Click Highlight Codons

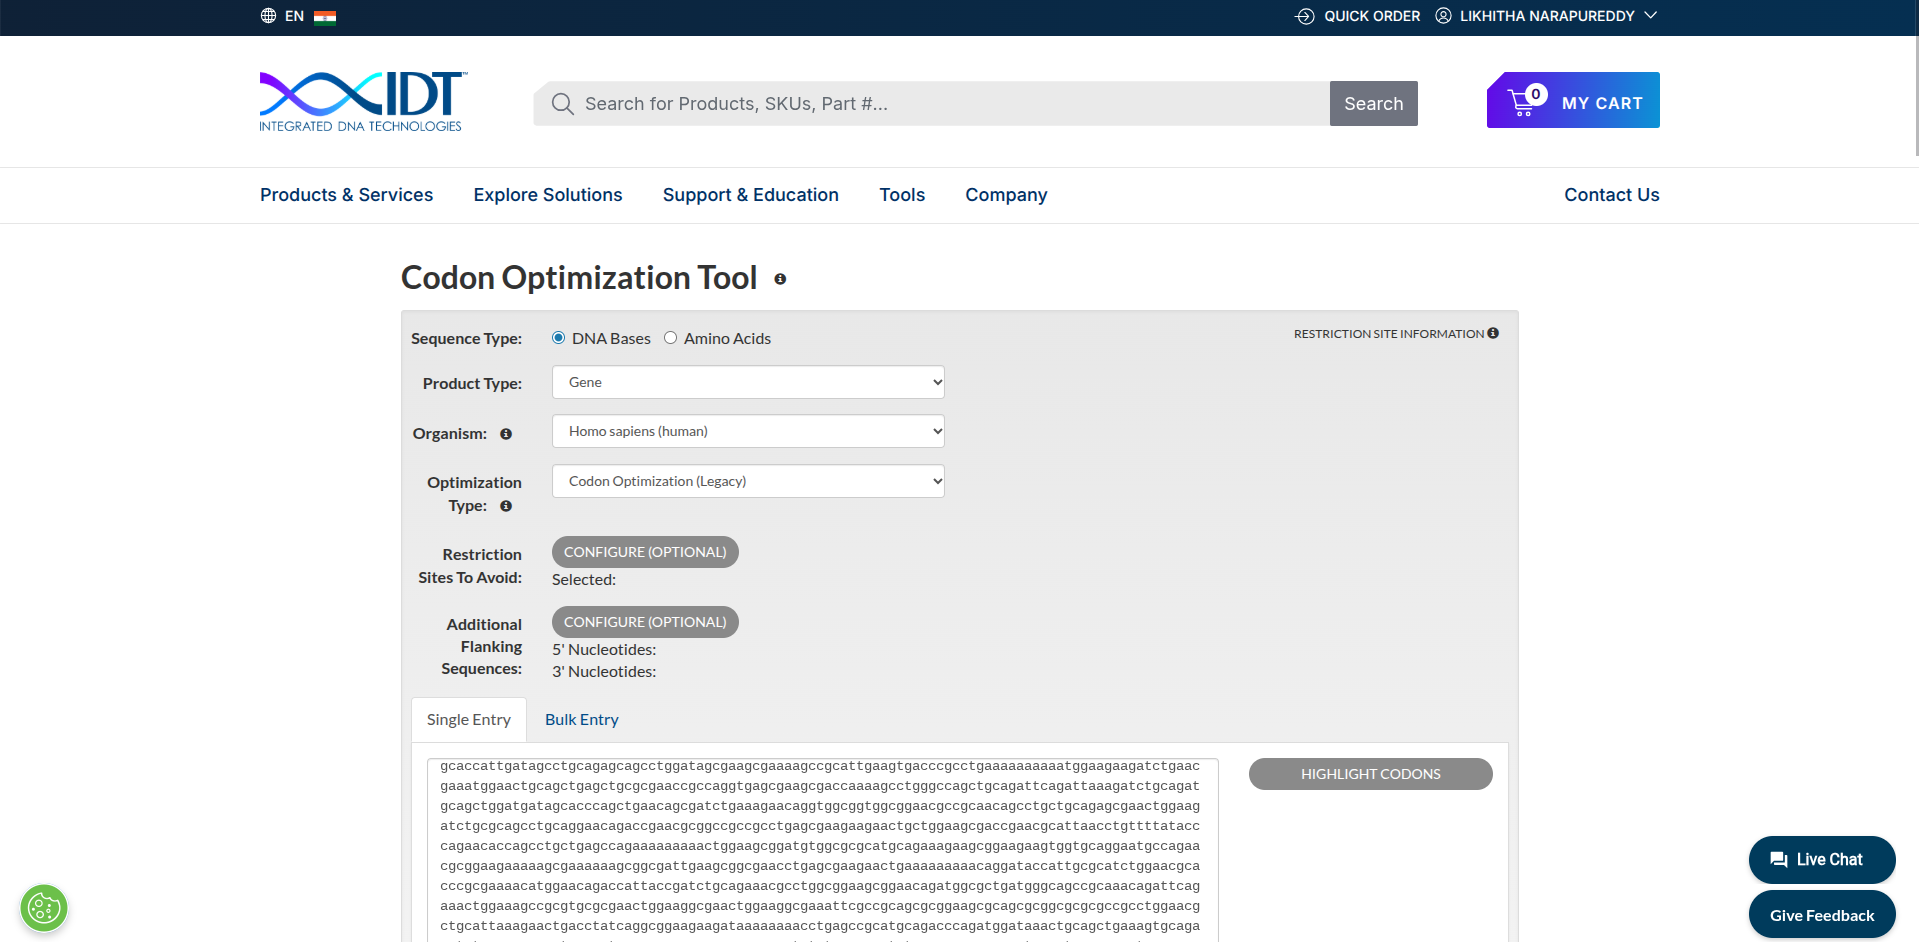point(1370,773)
